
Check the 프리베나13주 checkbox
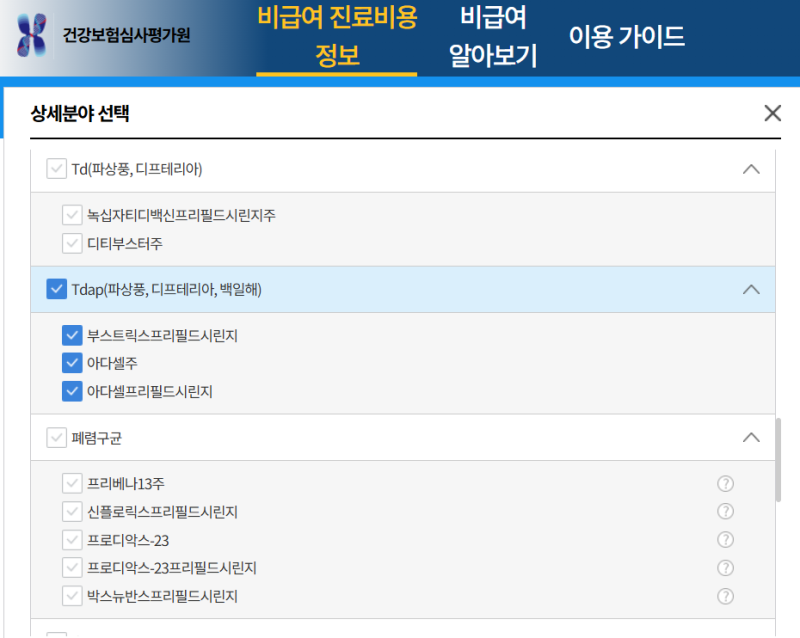(72, 483)
